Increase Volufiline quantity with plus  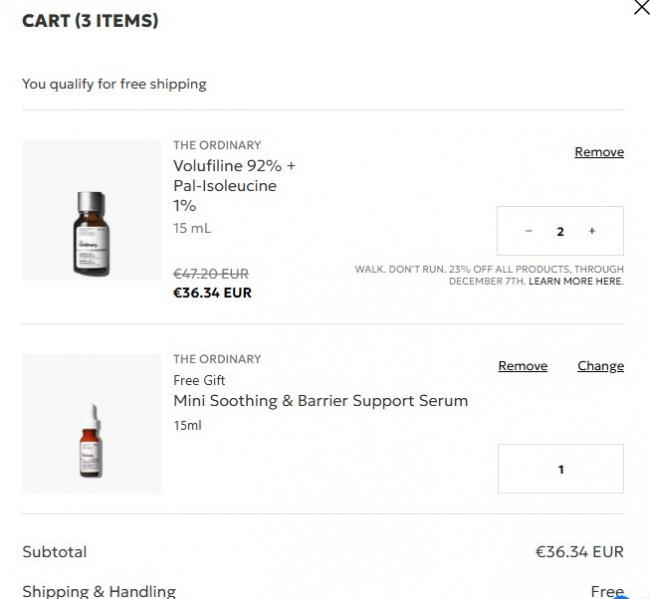592,231
